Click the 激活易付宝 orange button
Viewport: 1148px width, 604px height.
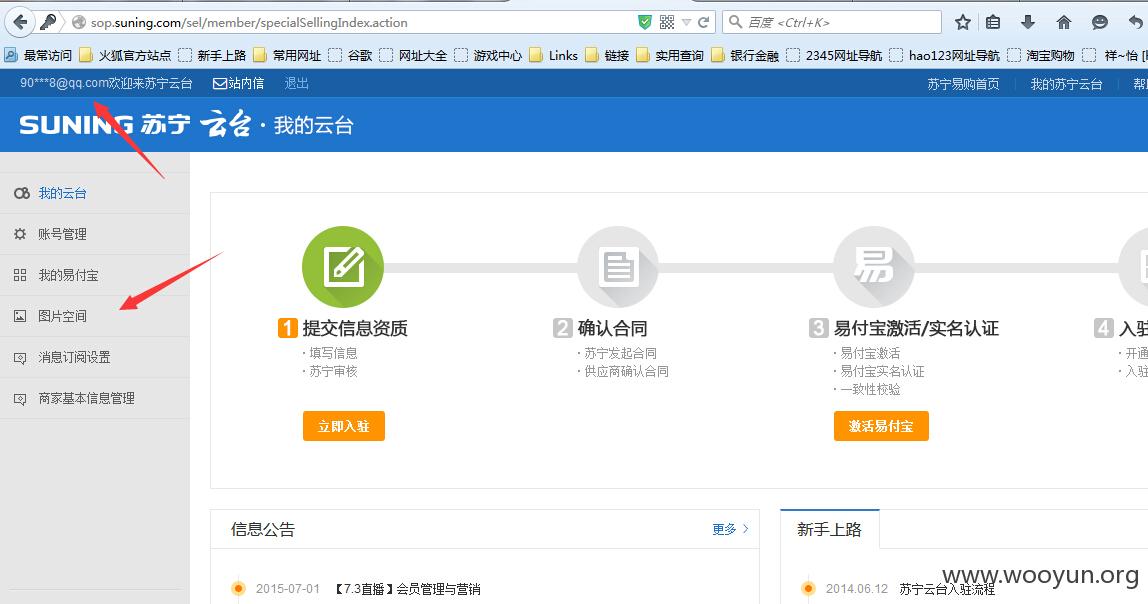[881, 426]
